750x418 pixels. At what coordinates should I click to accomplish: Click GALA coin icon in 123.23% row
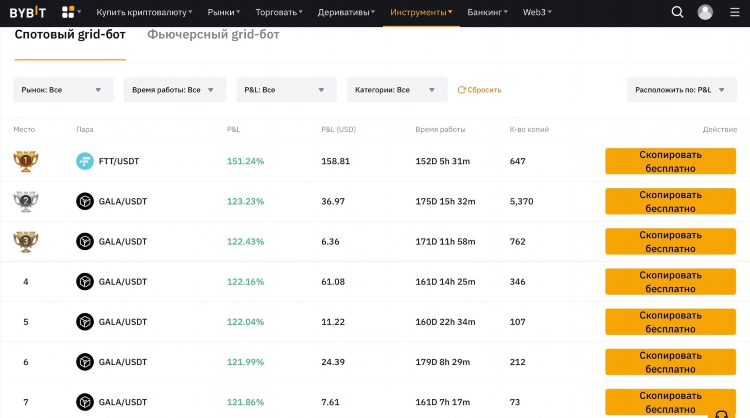click(x=85, y=201)
